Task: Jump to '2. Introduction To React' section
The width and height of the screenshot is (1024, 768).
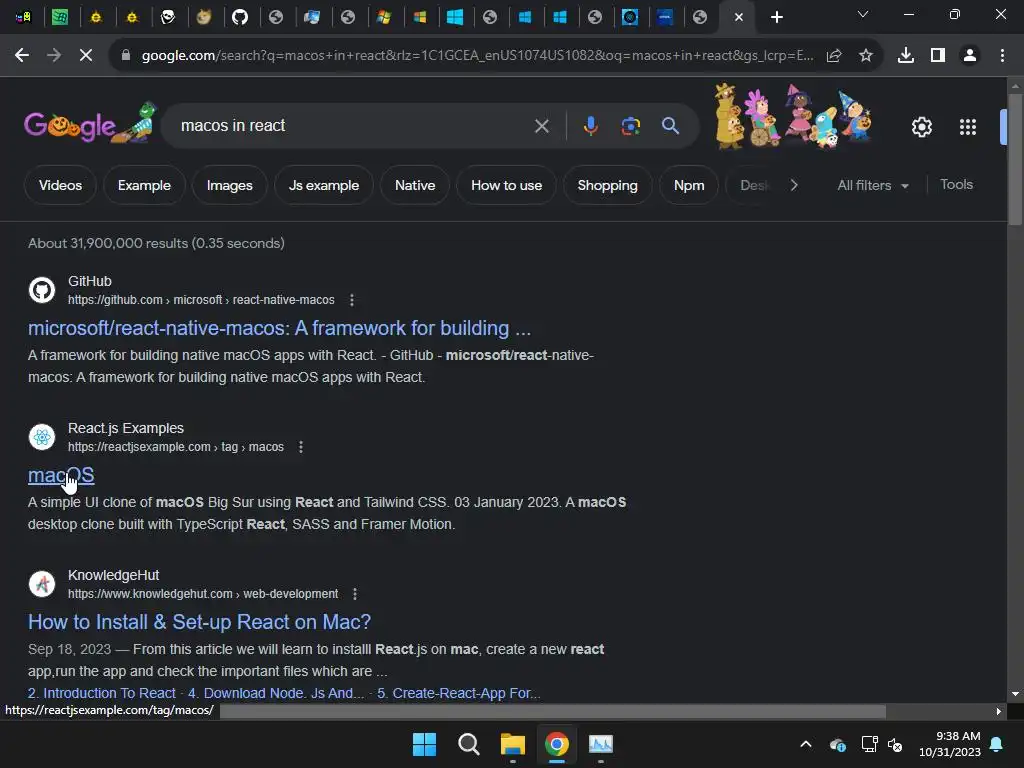Action: (x=102, y=693)
